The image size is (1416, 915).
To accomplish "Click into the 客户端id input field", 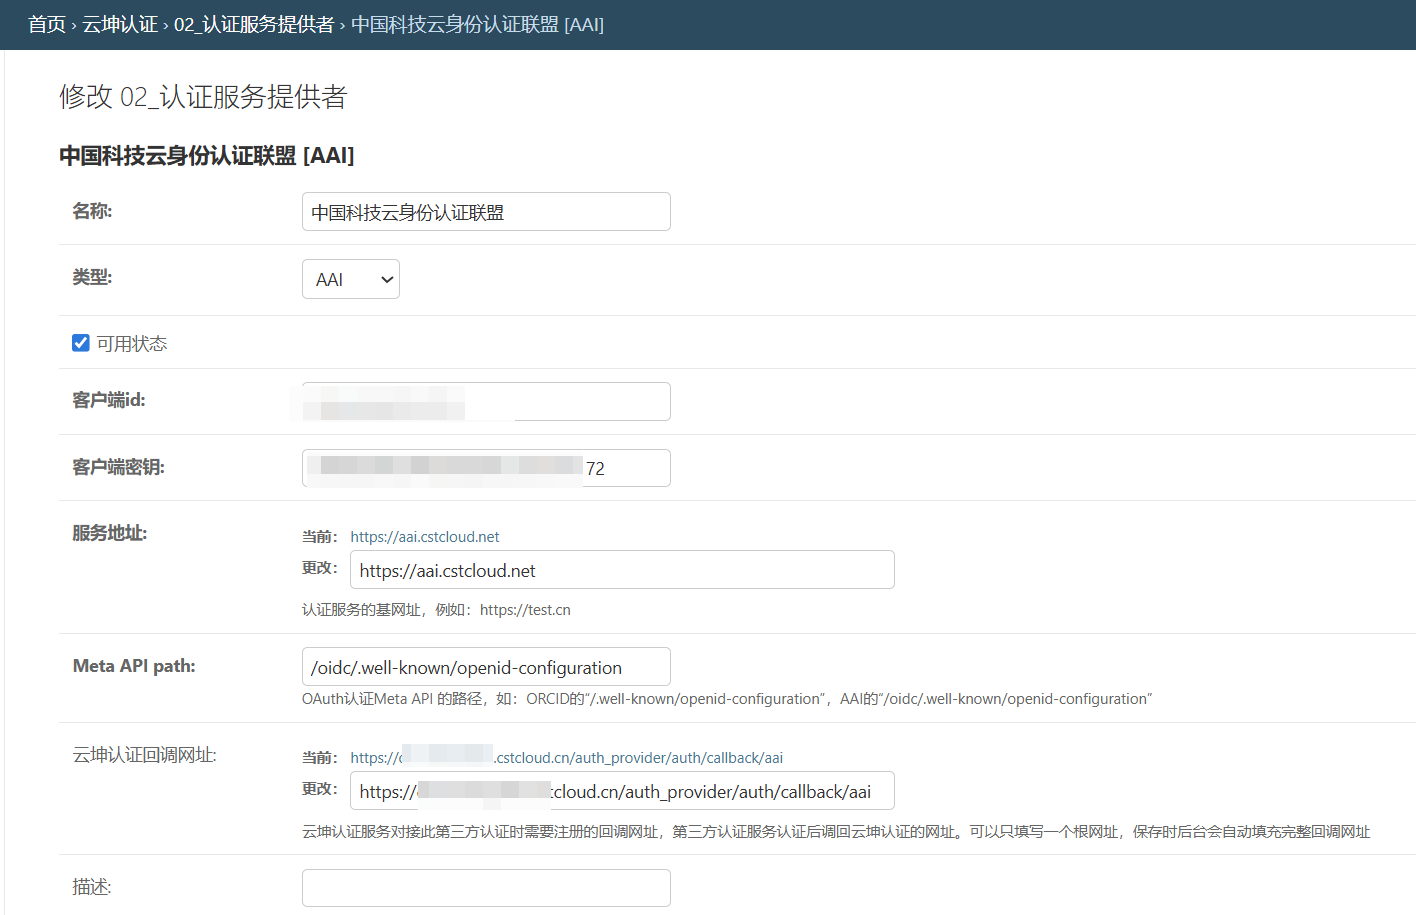I will point(486,402).
